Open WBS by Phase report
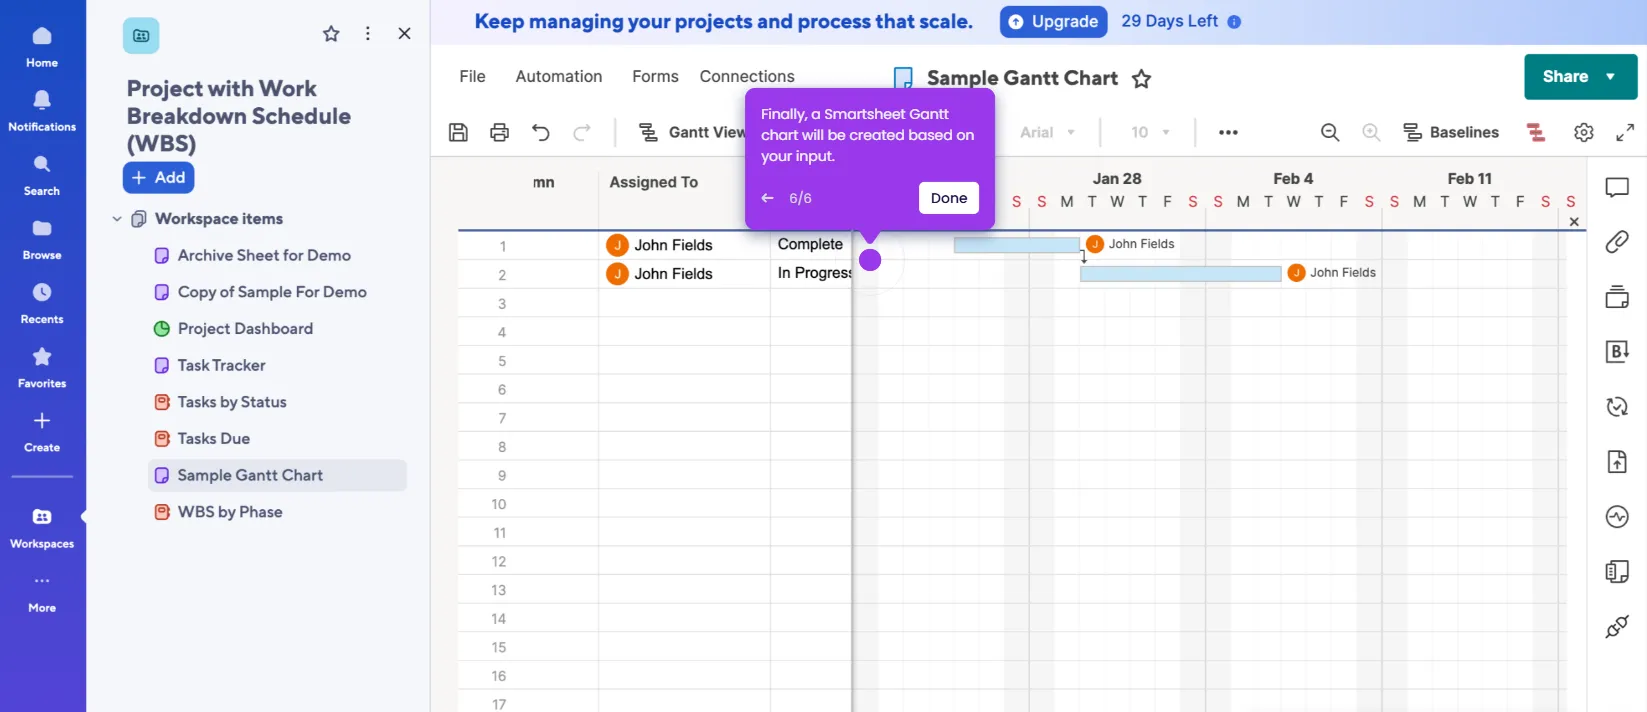This screenshot has width=1647, height=712. coord(230,512)
